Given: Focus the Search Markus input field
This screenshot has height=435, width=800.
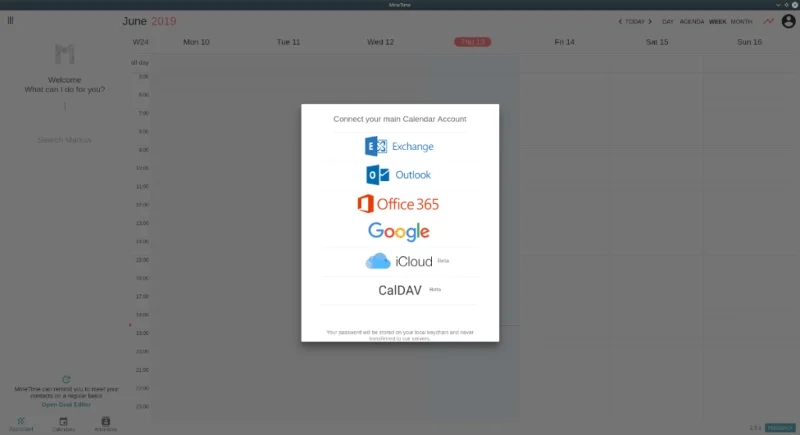Looking at the screenshot, I should click(65, 140).
